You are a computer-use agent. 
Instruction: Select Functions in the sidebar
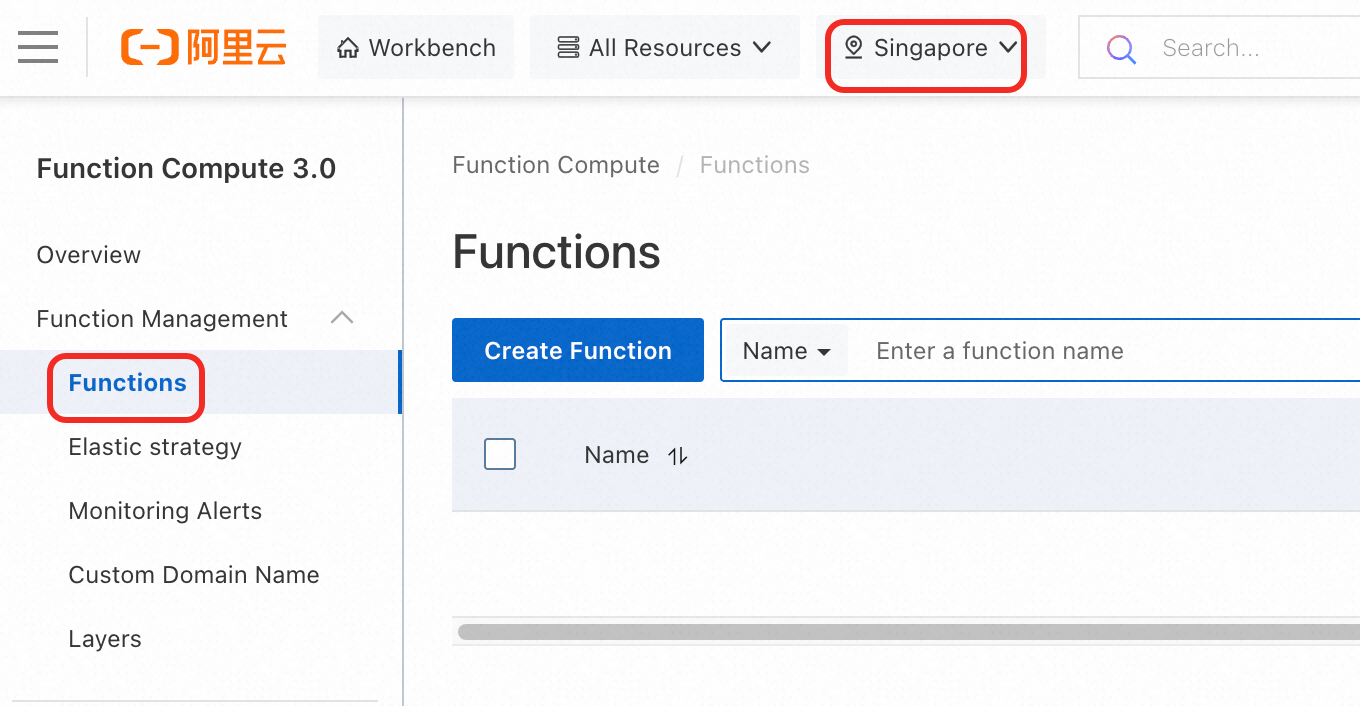(126, 382)
